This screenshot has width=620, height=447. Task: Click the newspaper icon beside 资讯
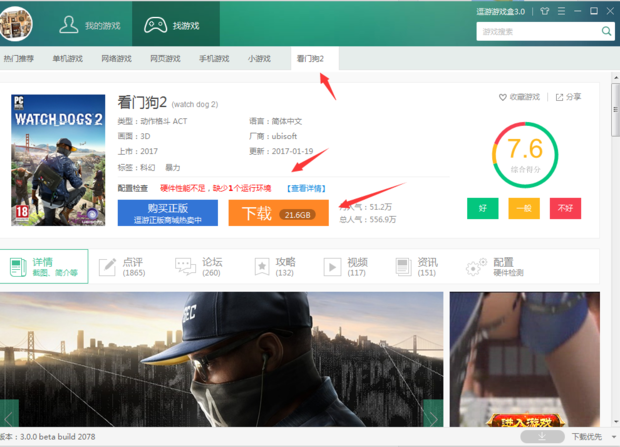[x=403, y=267]
